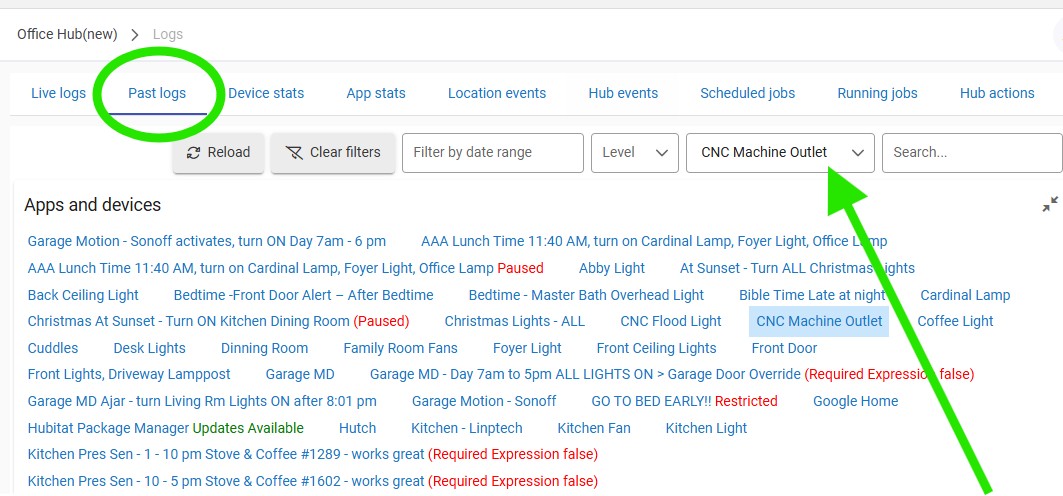This screenshot has width=1063, height=496.
Task: Click the Filter by date range field
Action: tap(492, 153)
